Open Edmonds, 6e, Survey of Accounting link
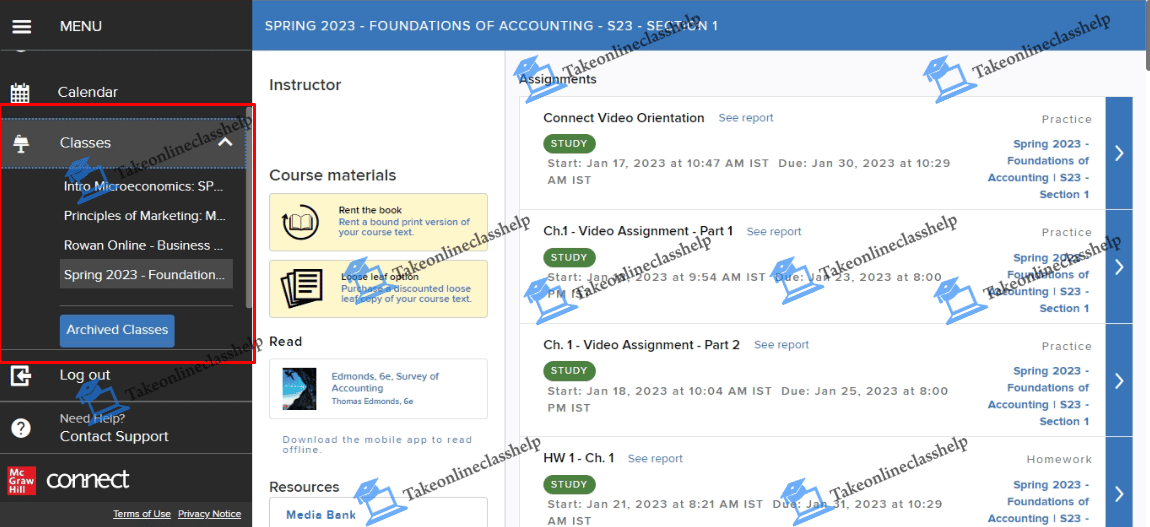Viewport: 1150px width, 527px height. 385,382
